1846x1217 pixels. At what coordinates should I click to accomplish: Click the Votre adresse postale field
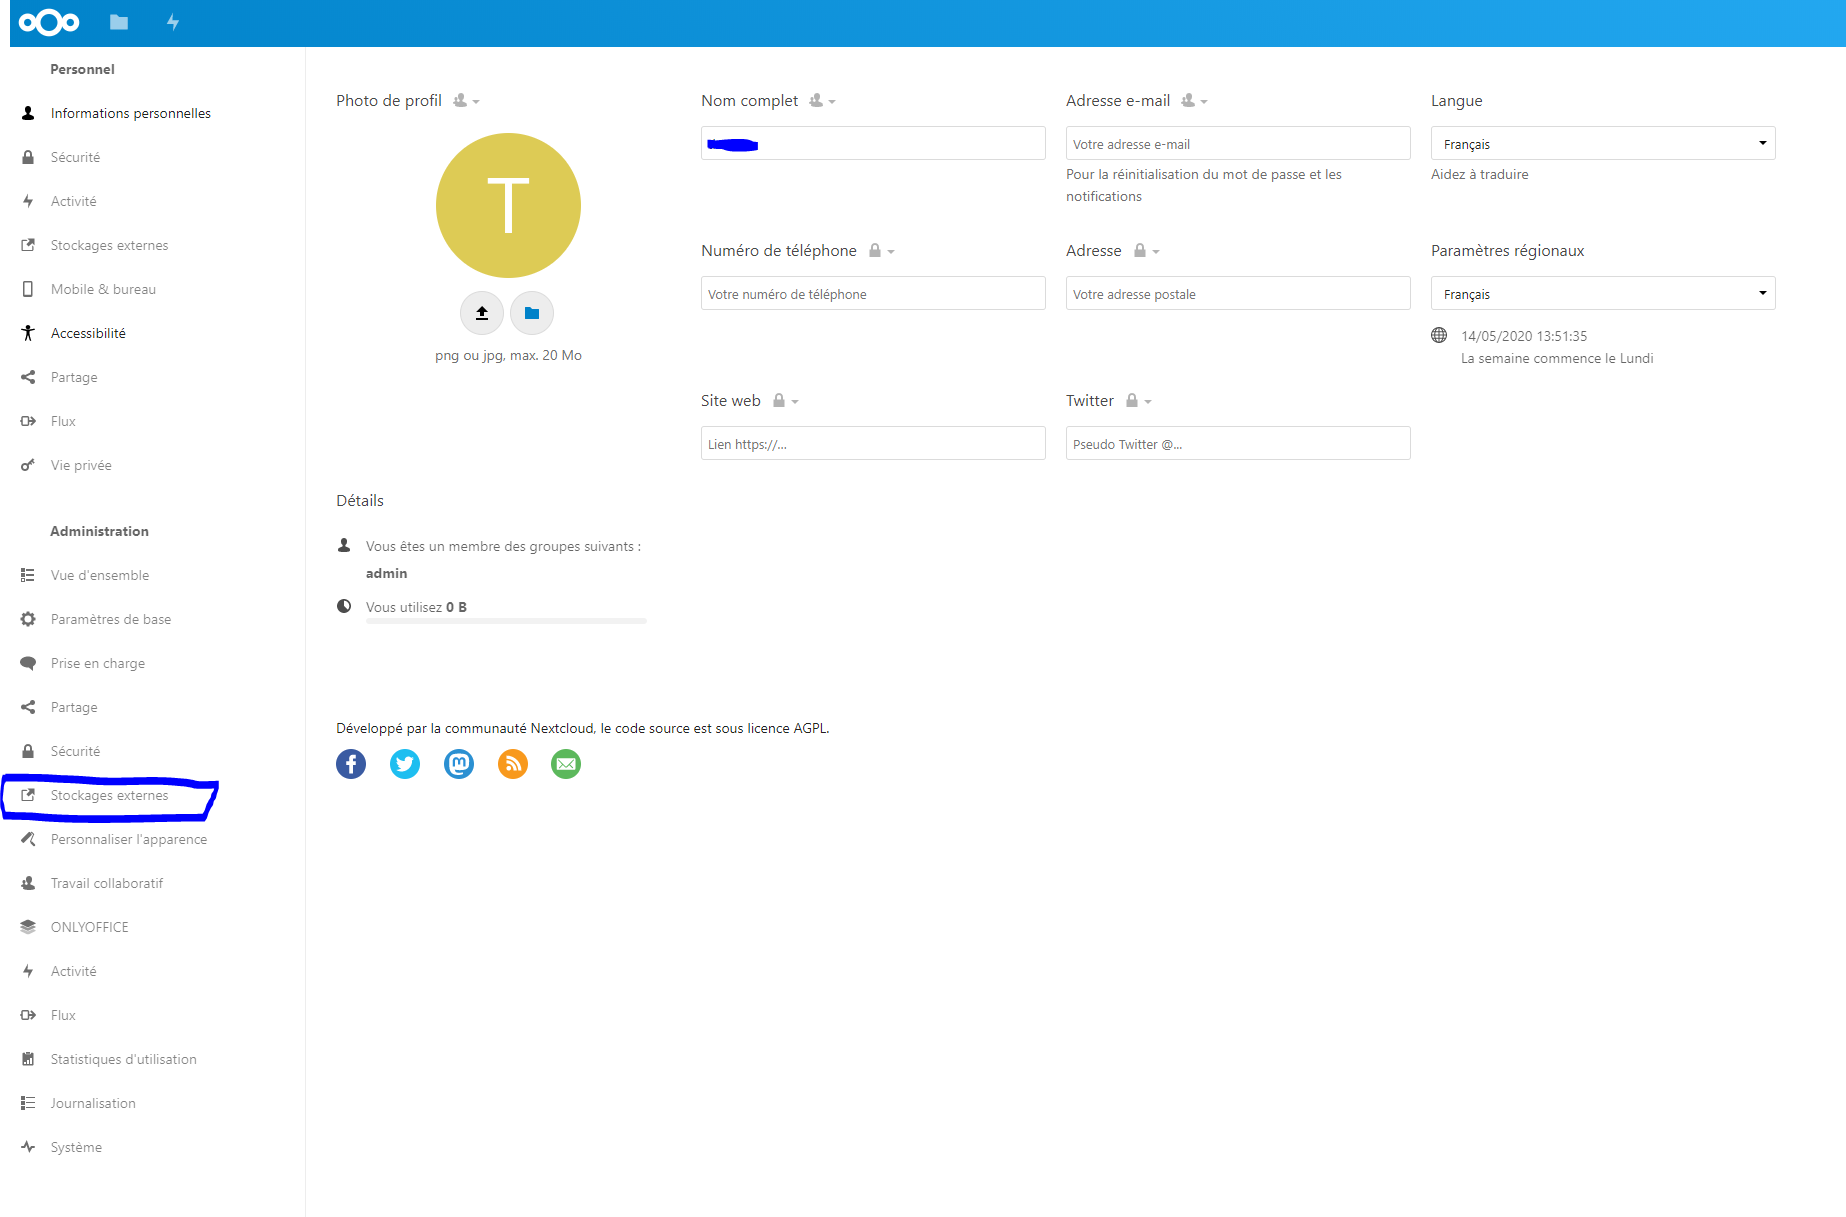tap(1238, 293)
